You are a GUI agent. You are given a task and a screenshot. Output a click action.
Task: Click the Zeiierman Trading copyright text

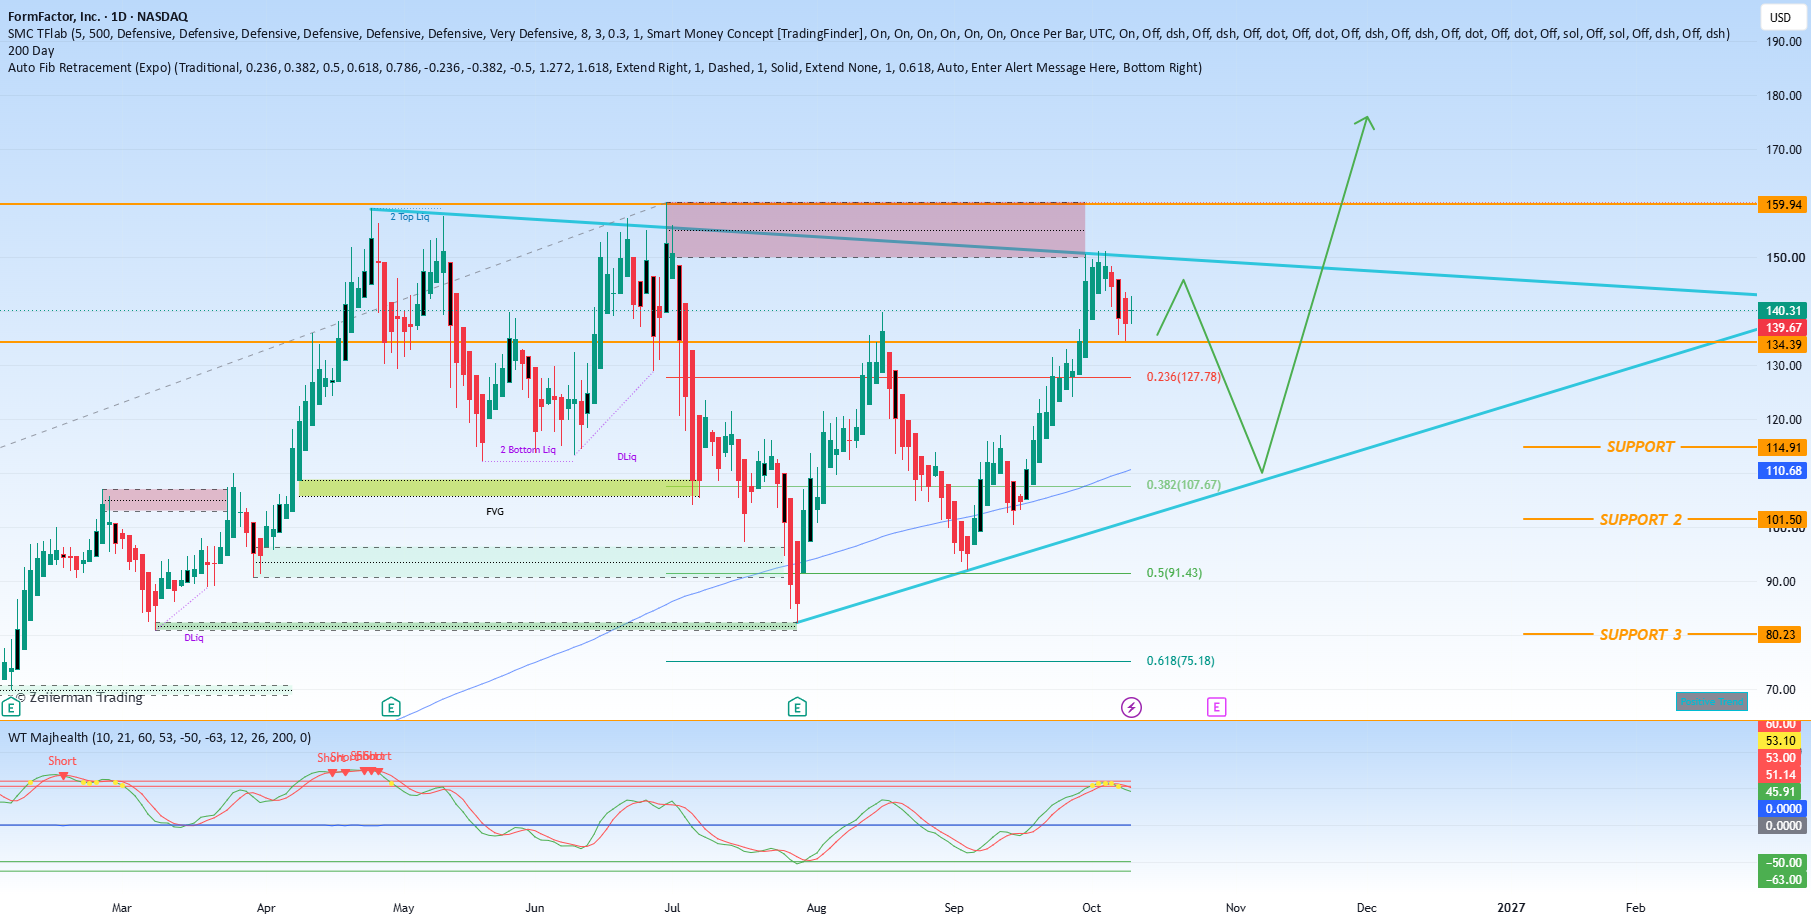[79, 697]
